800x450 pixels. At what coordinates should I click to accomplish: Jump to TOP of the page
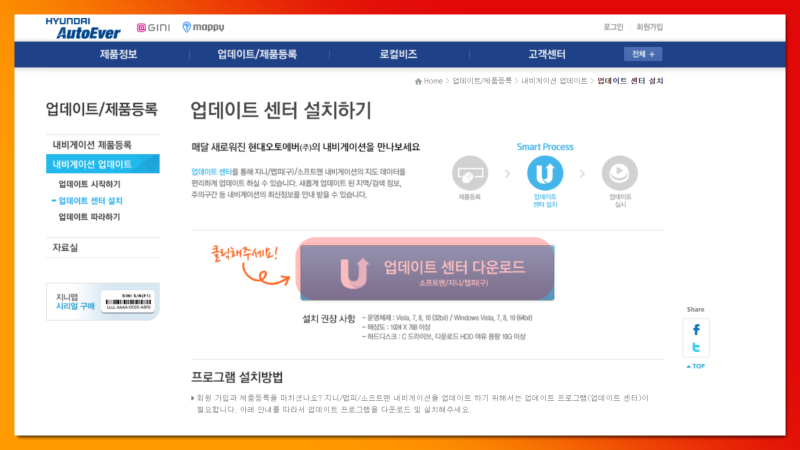tap(695, 366)
